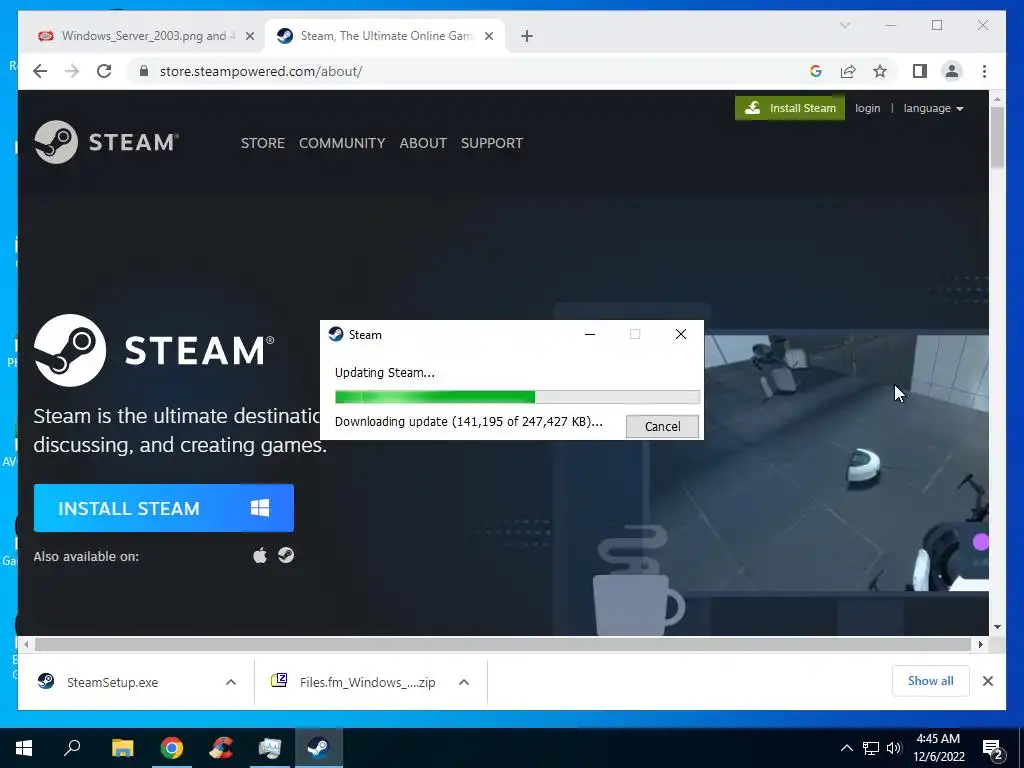Open the Google icon in the address bar

click(816, 71)
